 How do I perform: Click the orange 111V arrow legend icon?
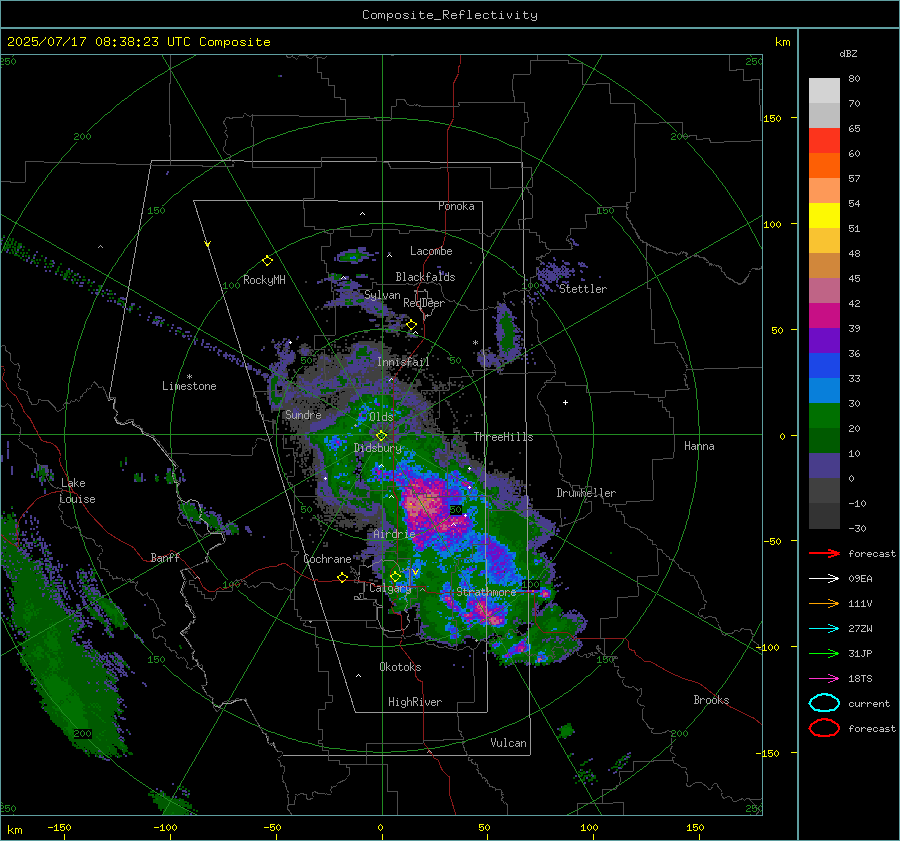[x=824, y=603]
